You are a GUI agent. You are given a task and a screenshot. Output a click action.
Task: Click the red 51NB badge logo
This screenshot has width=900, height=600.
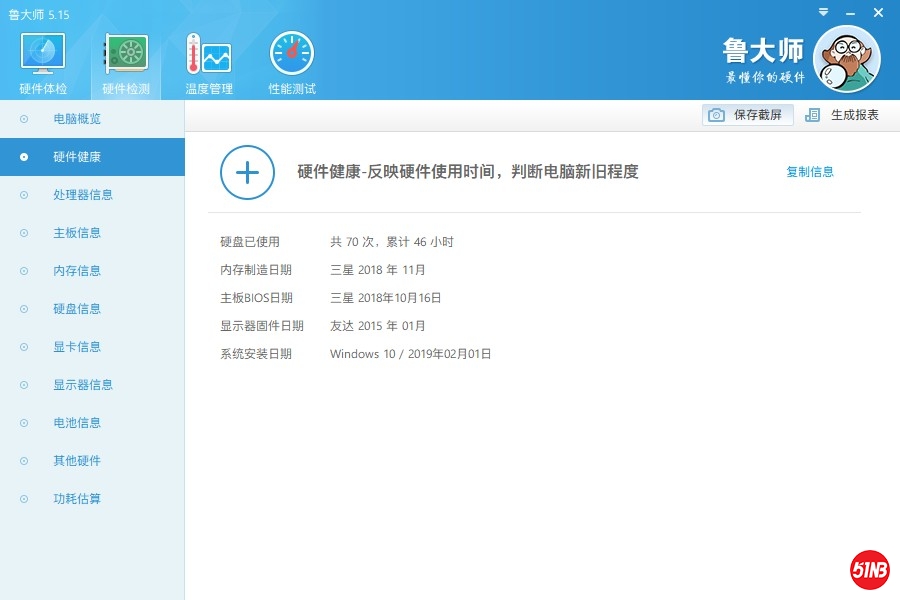[869, 570]
